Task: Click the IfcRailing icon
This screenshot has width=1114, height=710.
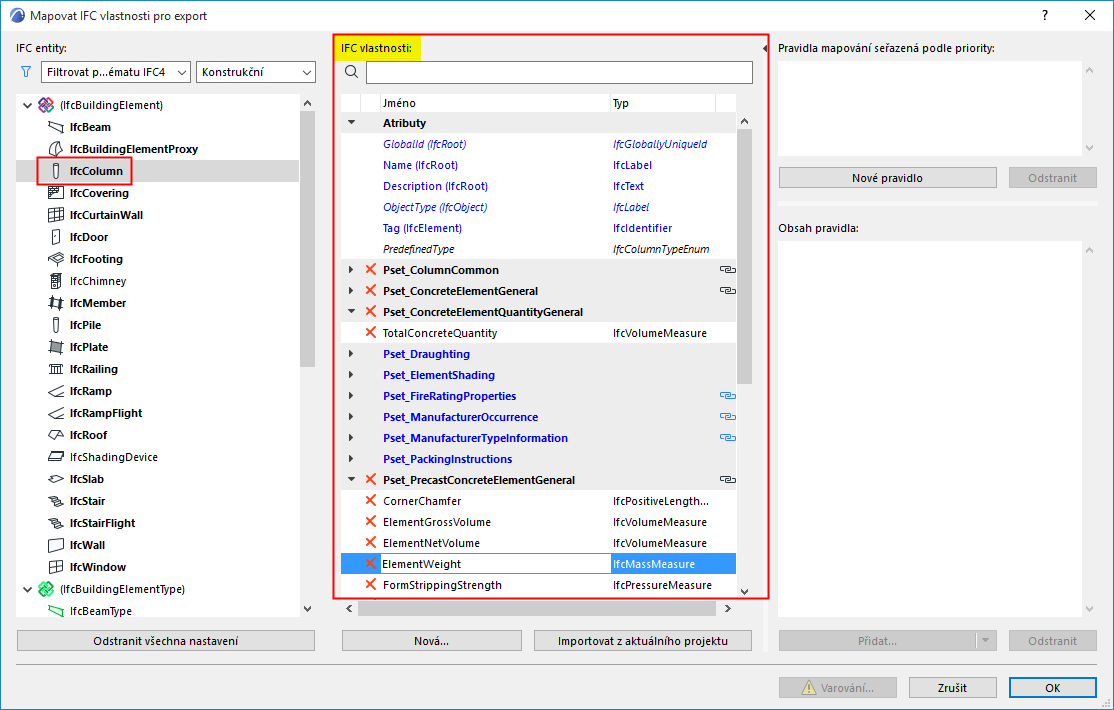Action: point(55,370)
